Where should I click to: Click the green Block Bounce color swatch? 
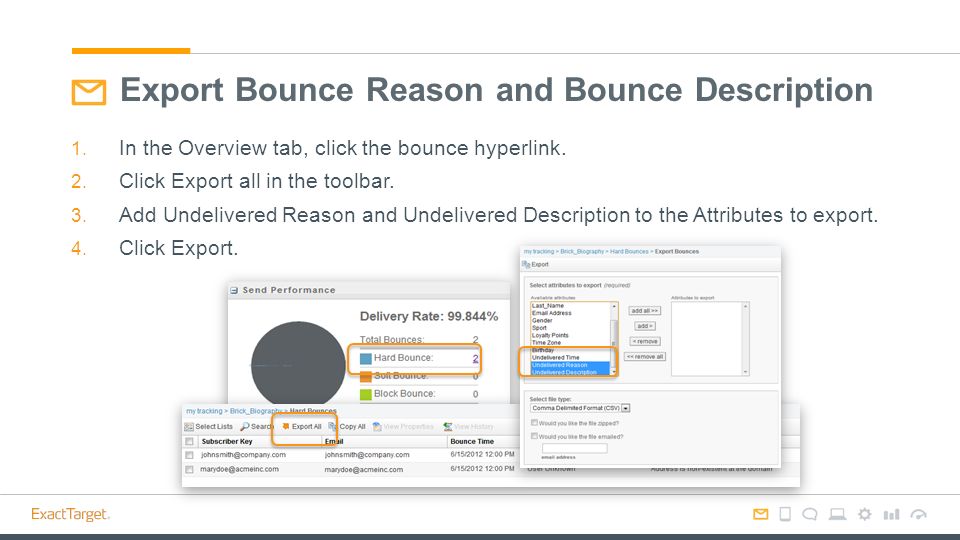tap(366, 394)
